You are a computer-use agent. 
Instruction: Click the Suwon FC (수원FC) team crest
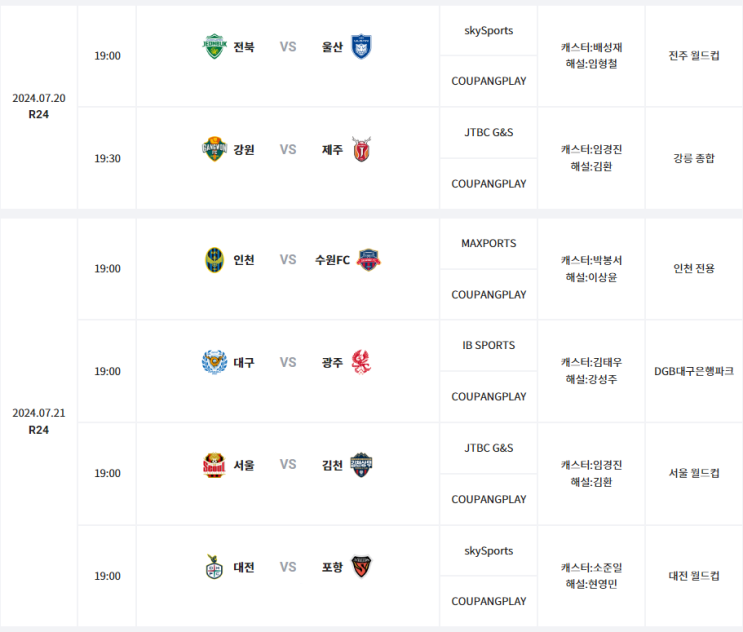coord(369,260)
